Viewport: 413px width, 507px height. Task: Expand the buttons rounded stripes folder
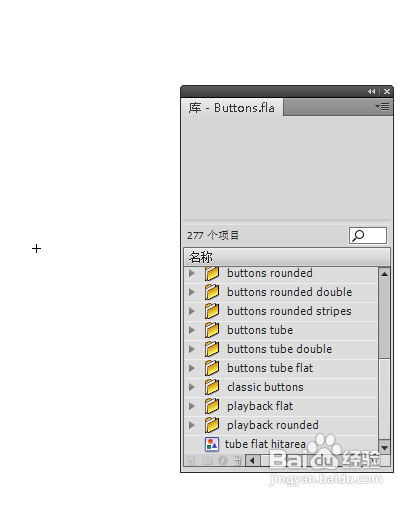(x=192, y=311)
